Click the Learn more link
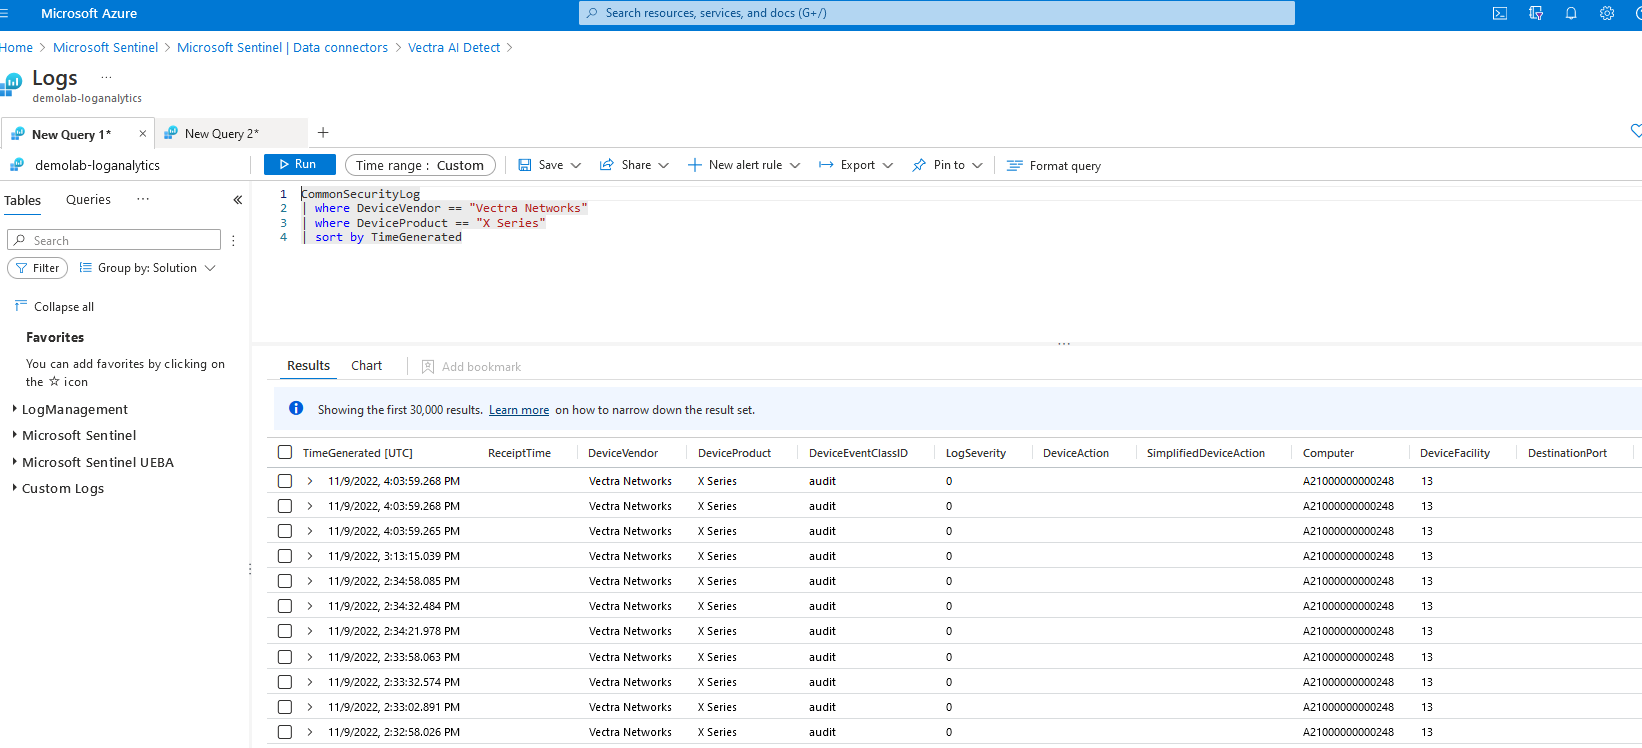The width and height of the screenshot is (1642, 748). [518, 410]
